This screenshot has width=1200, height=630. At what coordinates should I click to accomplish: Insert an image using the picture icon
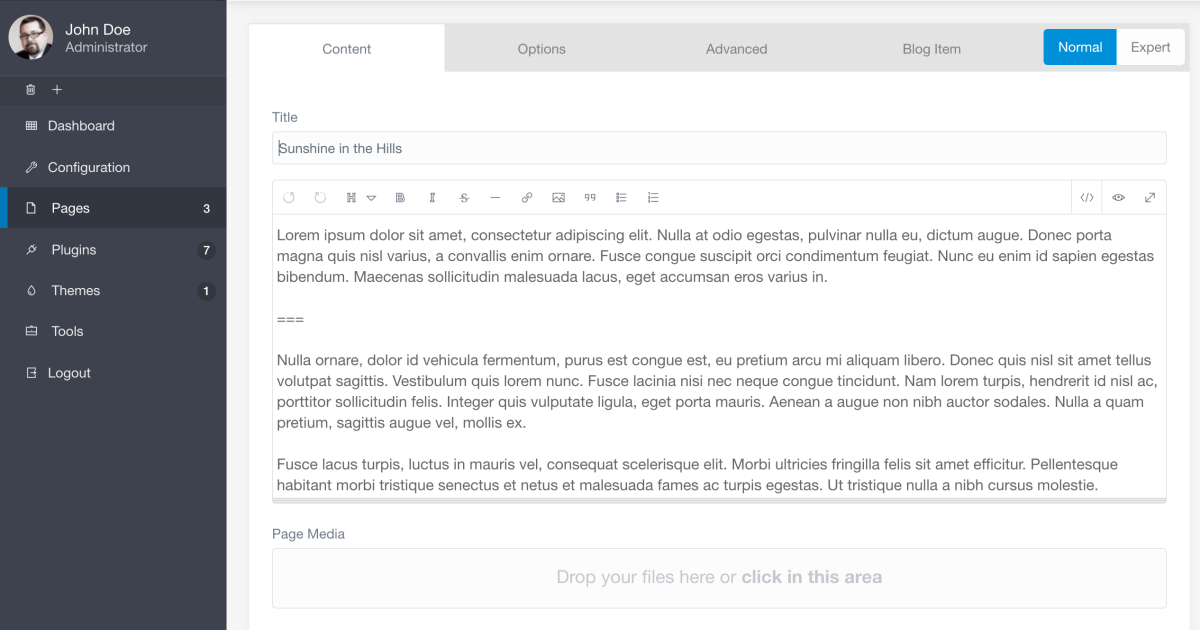click(x=558, y=198)
